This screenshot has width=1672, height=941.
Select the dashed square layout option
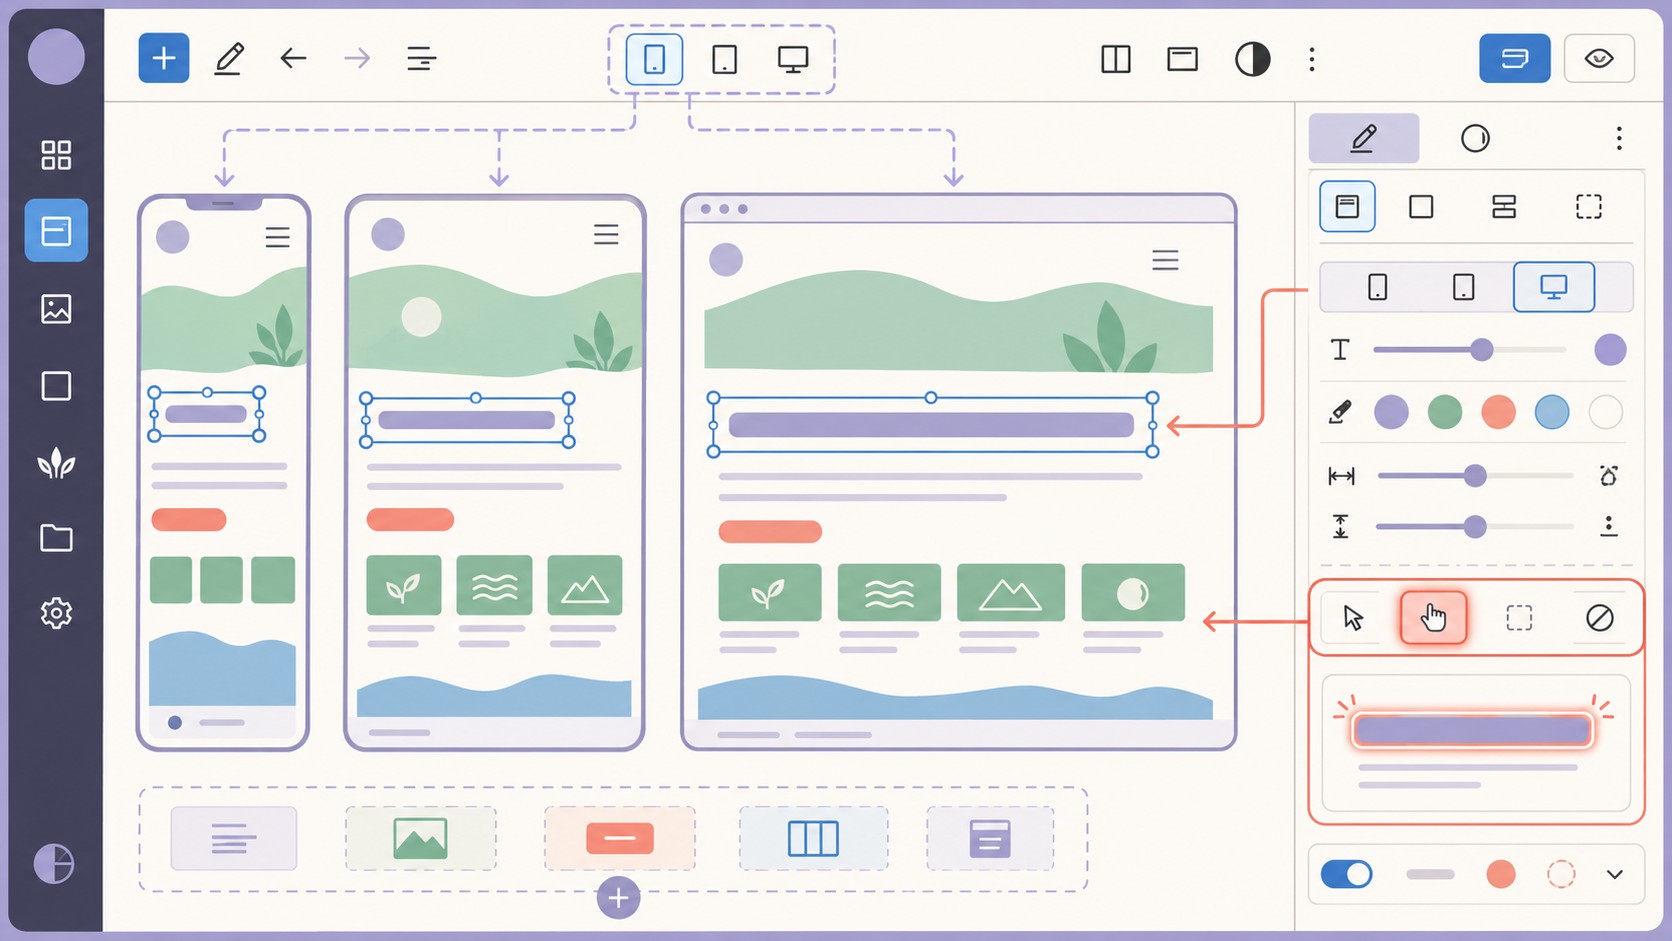(x=1589, y=206)
